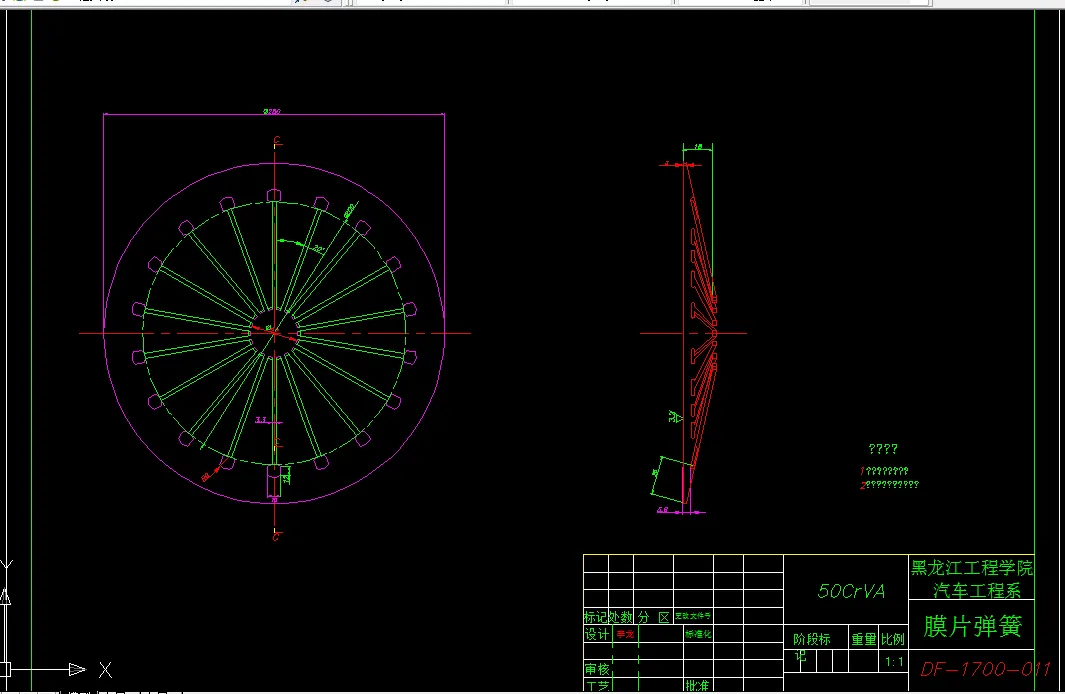
Task: Select the 审核 label
Action: click(x=597, y=670)
